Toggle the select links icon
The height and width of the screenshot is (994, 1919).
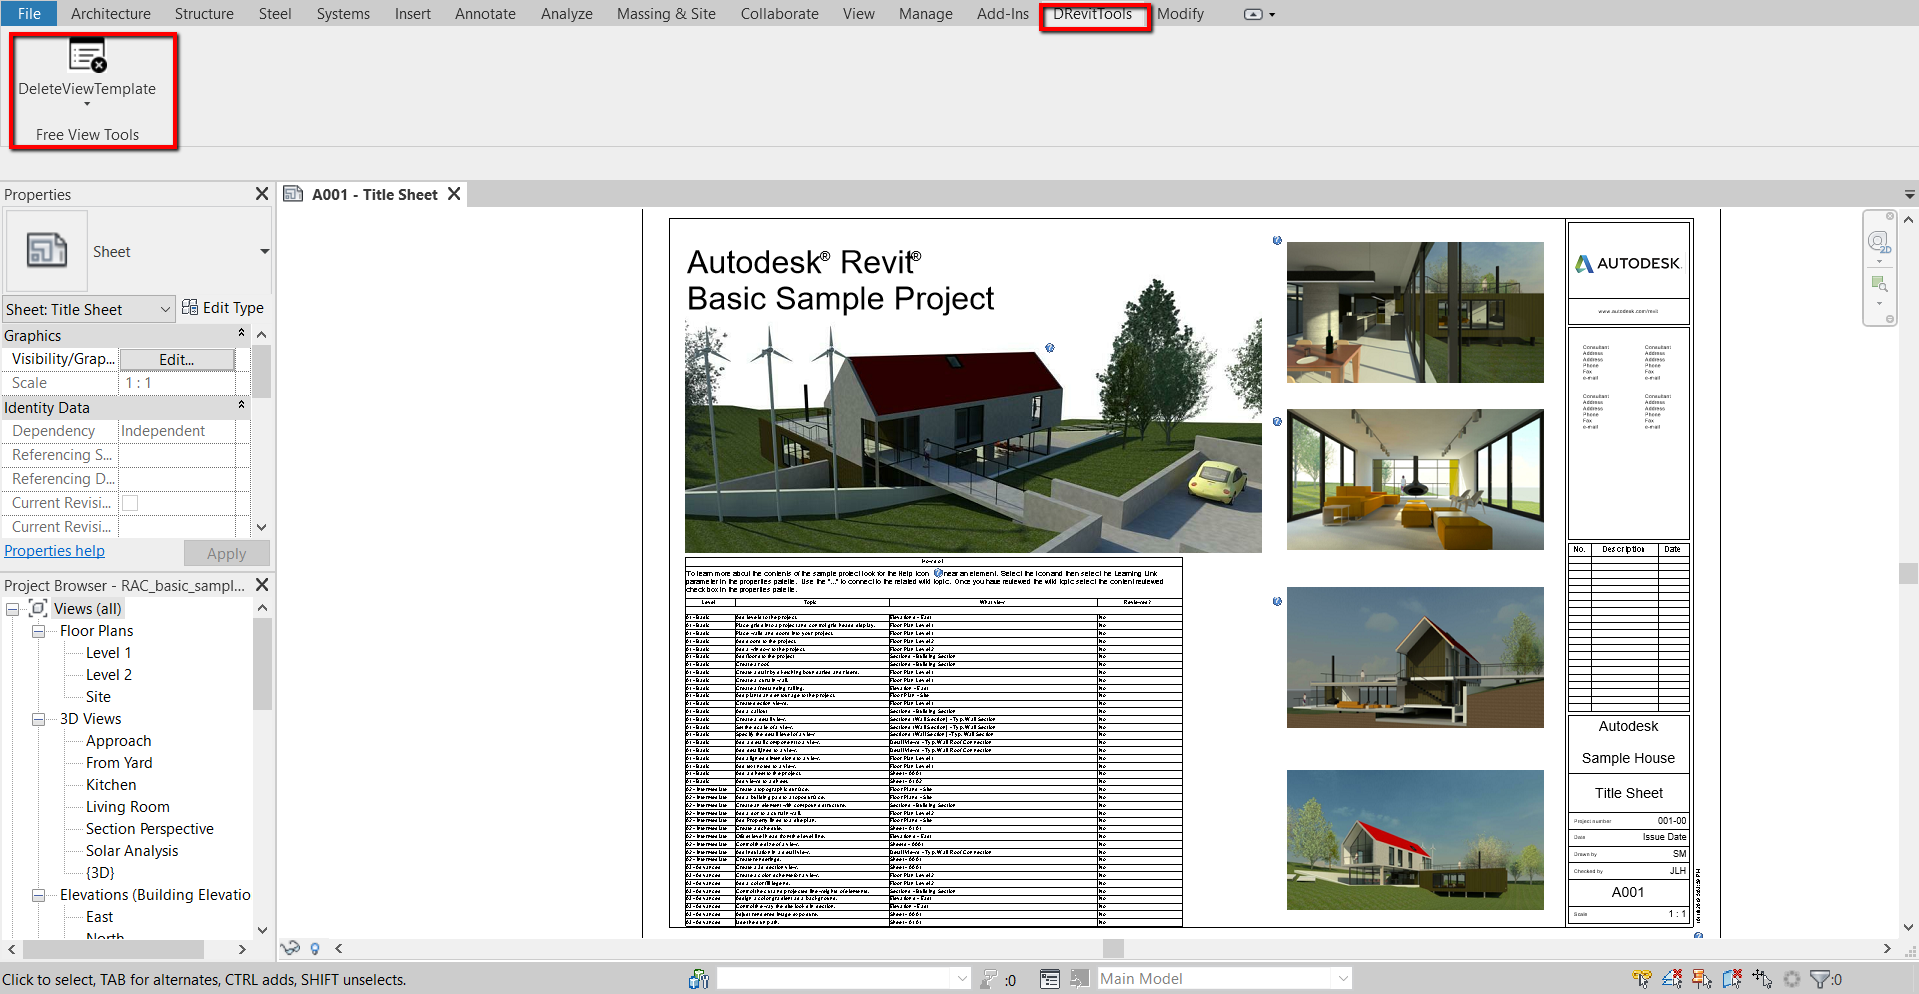click(x=1641, y=979)
